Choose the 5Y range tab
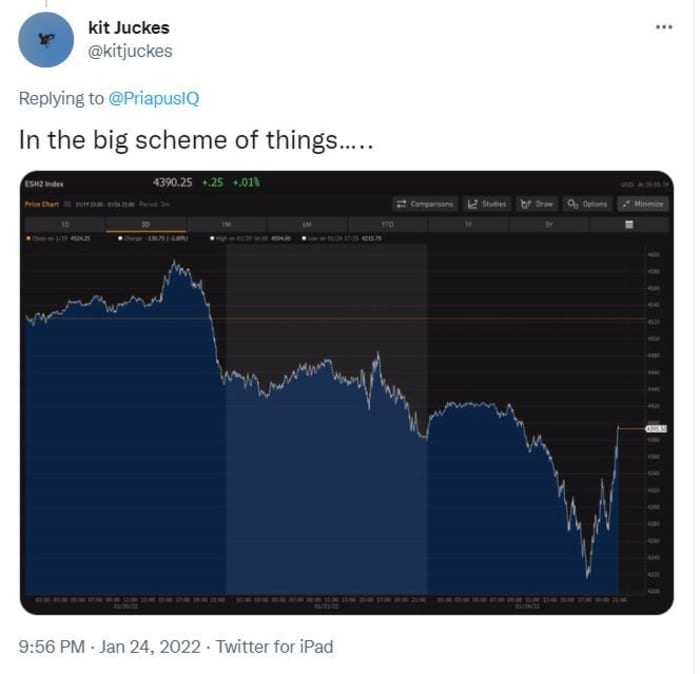 tap(547, 225)
